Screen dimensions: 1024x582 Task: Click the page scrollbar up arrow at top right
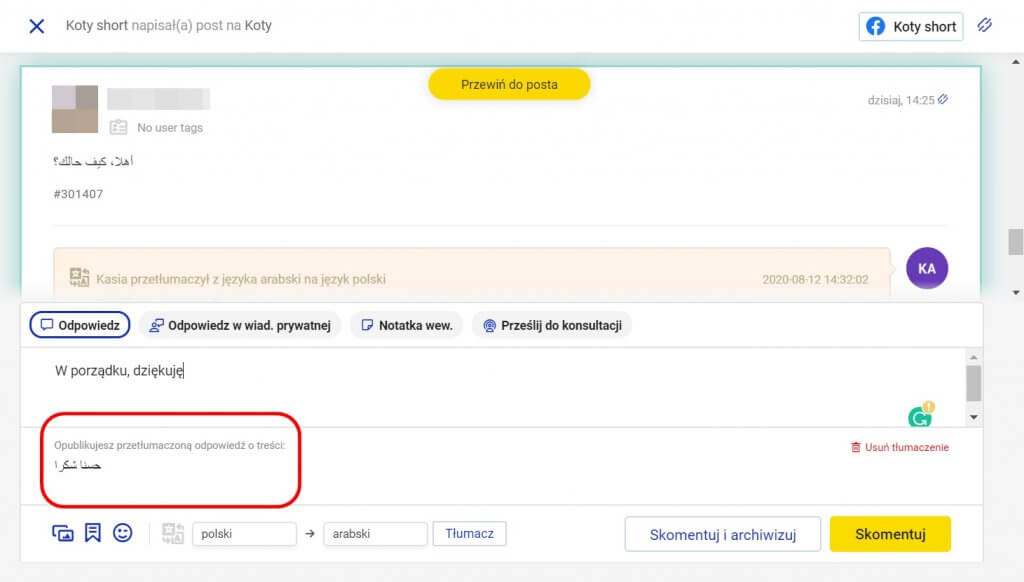pyautogui.click(x=1016, y=62)
